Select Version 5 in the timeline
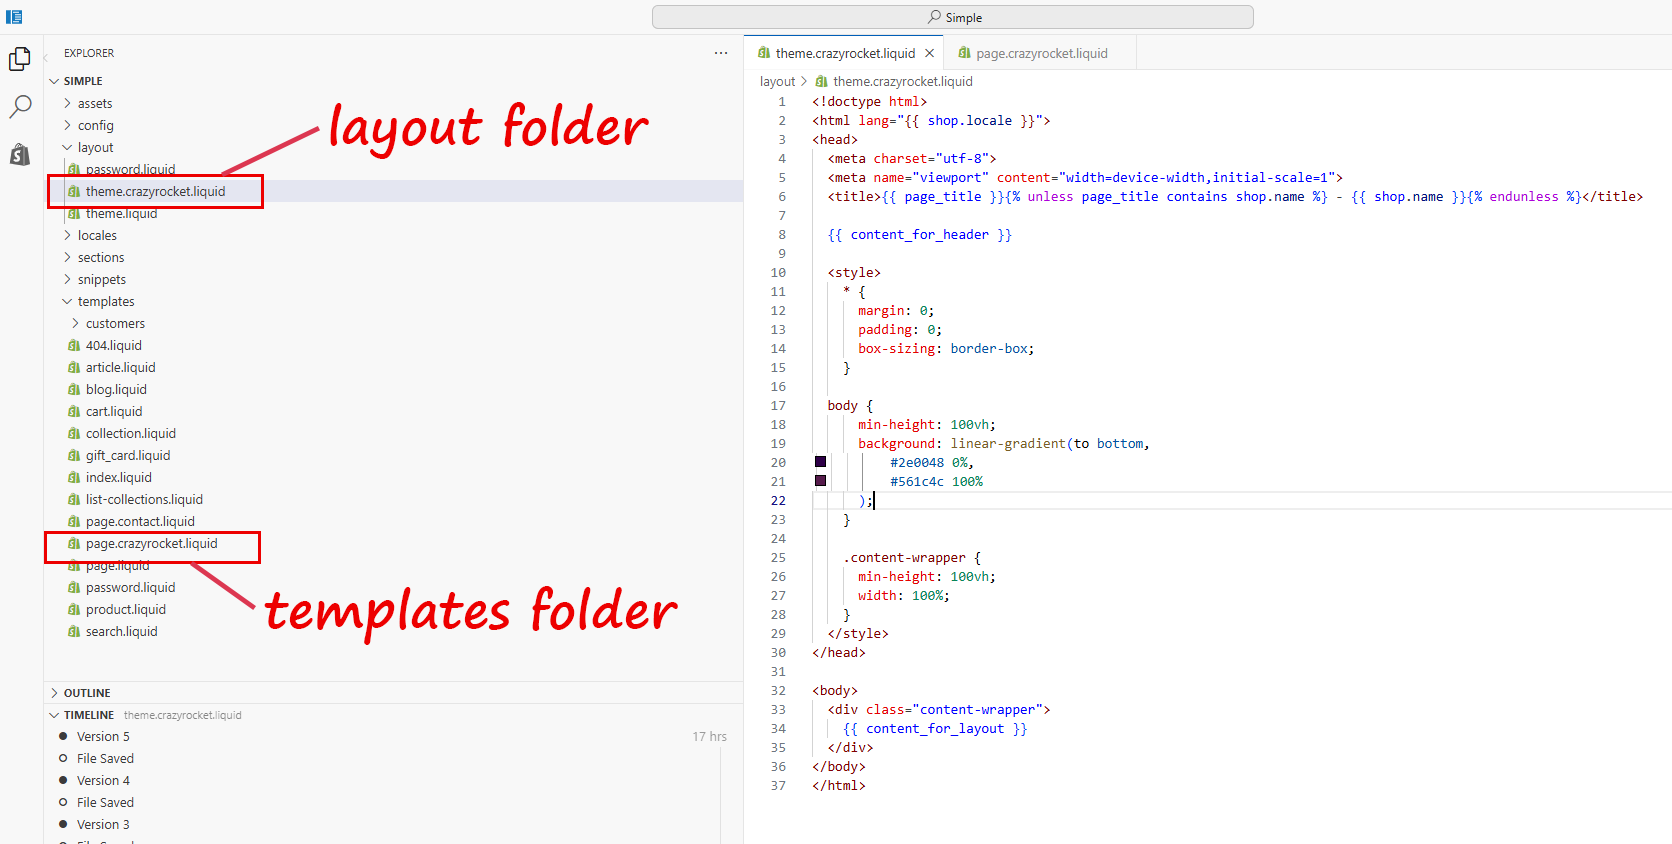This screenshot has width=1672, height=844. [103, 737]
